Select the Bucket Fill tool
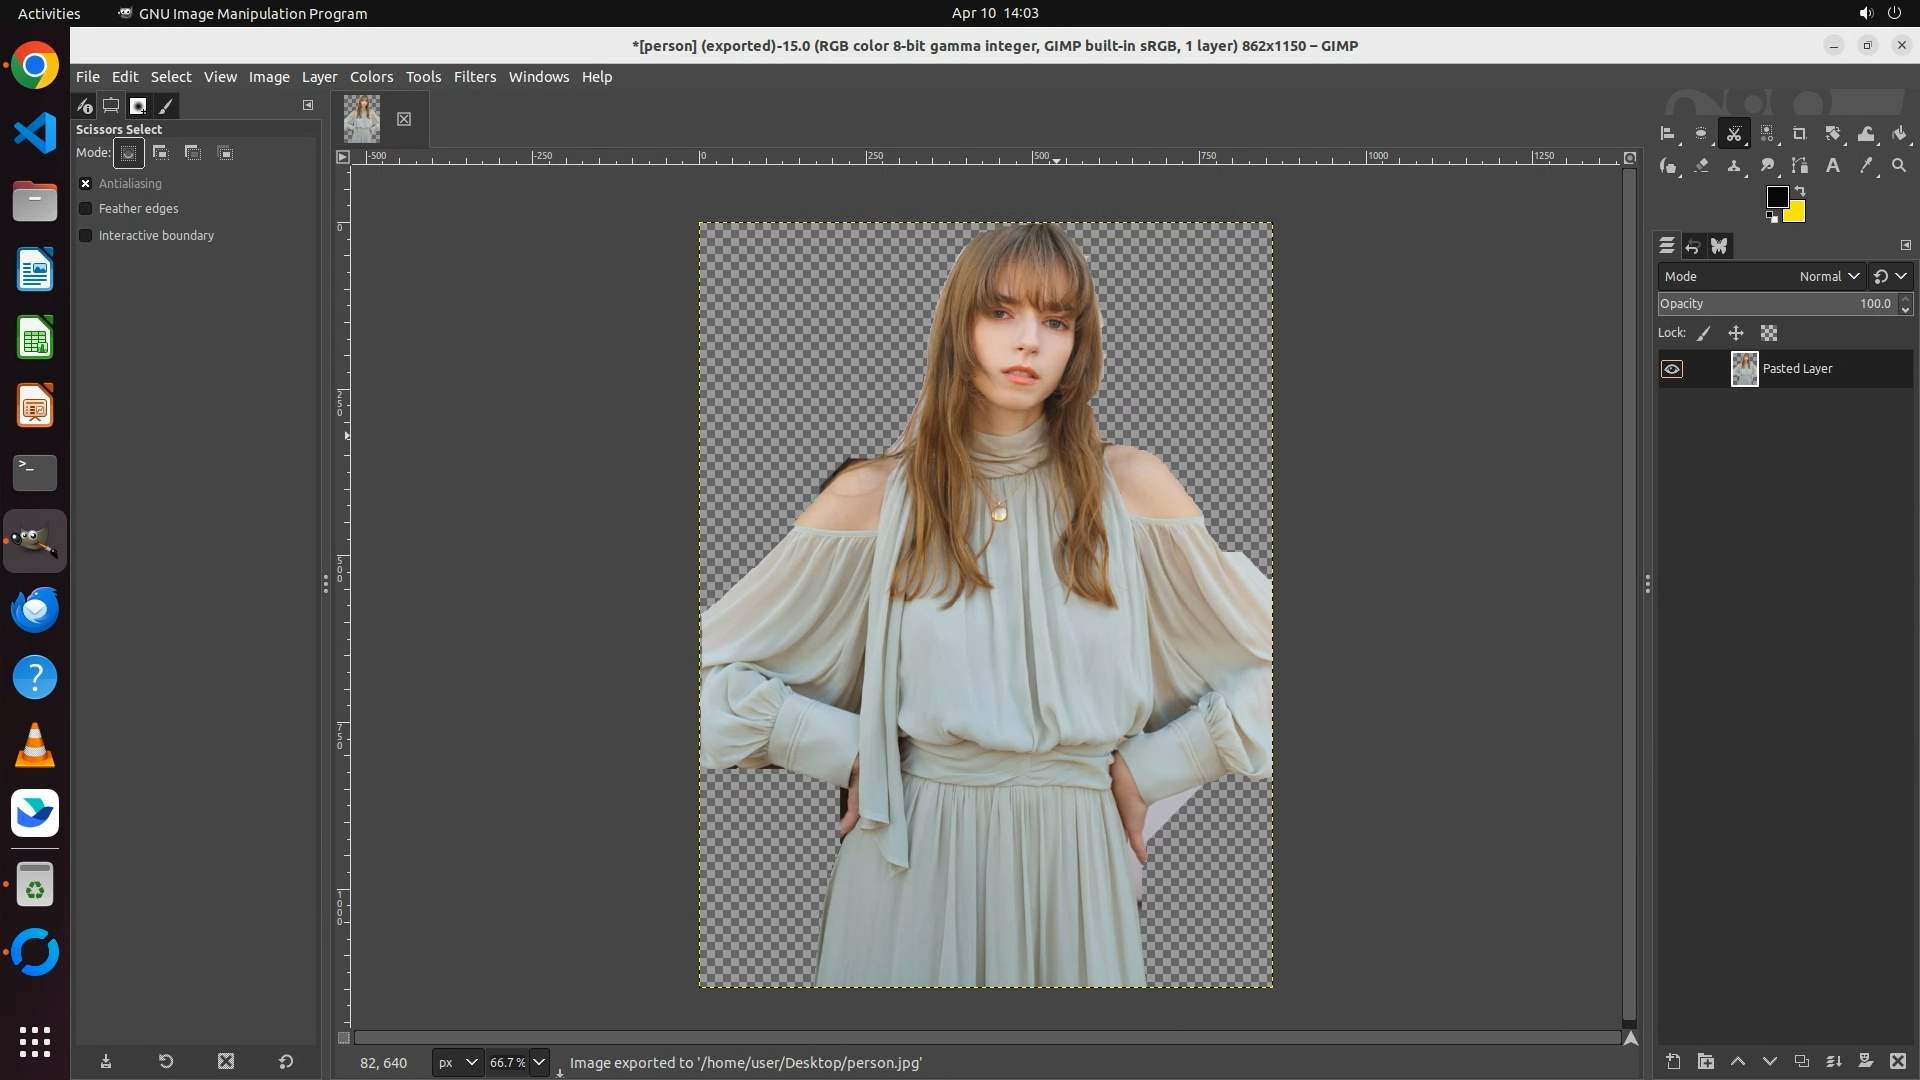This screenshot has width=1920, height=1080. [1899, 134]
